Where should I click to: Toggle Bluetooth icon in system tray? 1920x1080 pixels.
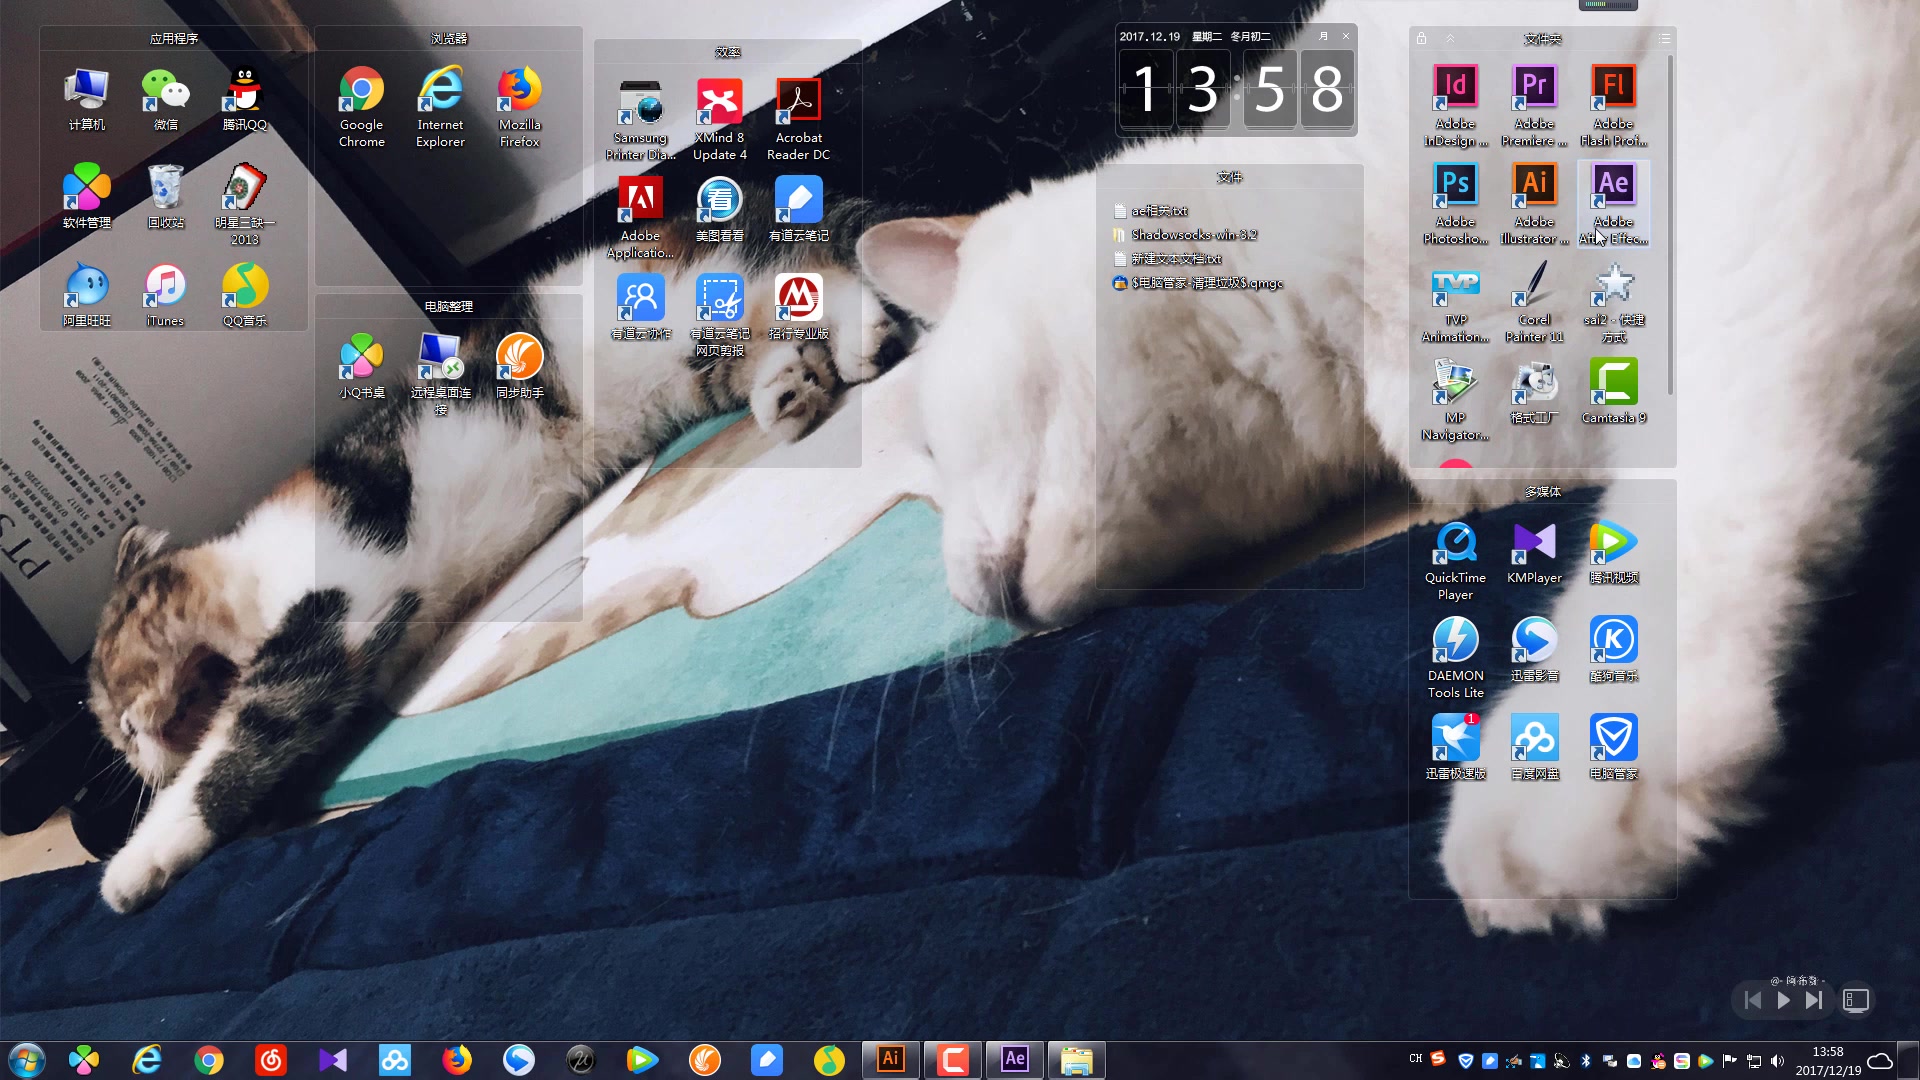[1585, 1061]
